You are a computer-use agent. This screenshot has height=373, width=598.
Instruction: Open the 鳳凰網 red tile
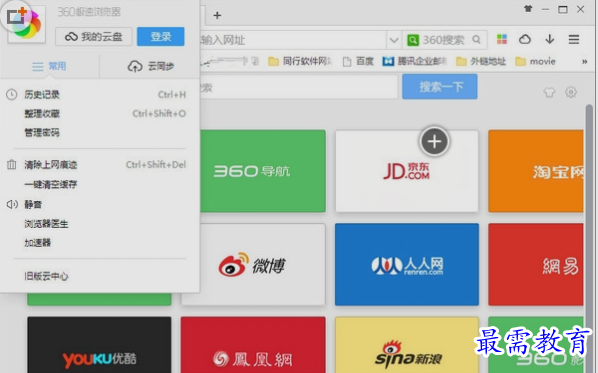click(x=253, y=345)
